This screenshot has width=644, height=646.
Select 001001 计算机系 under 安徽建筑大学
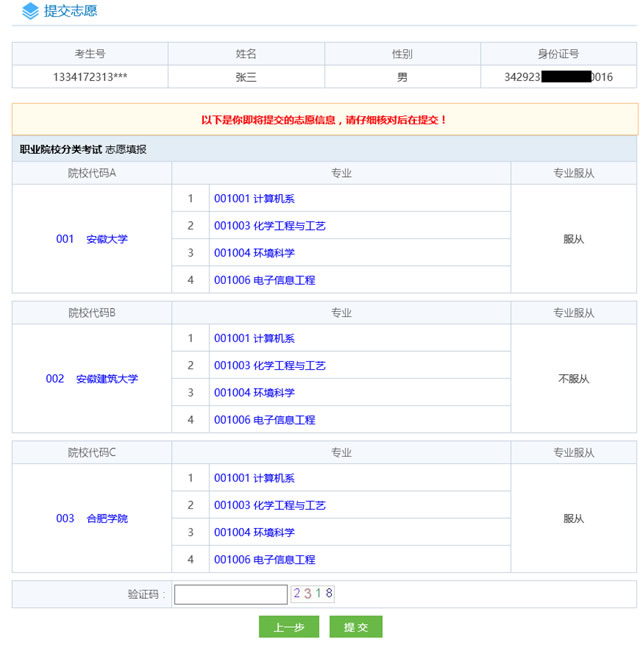pos(254,339)
